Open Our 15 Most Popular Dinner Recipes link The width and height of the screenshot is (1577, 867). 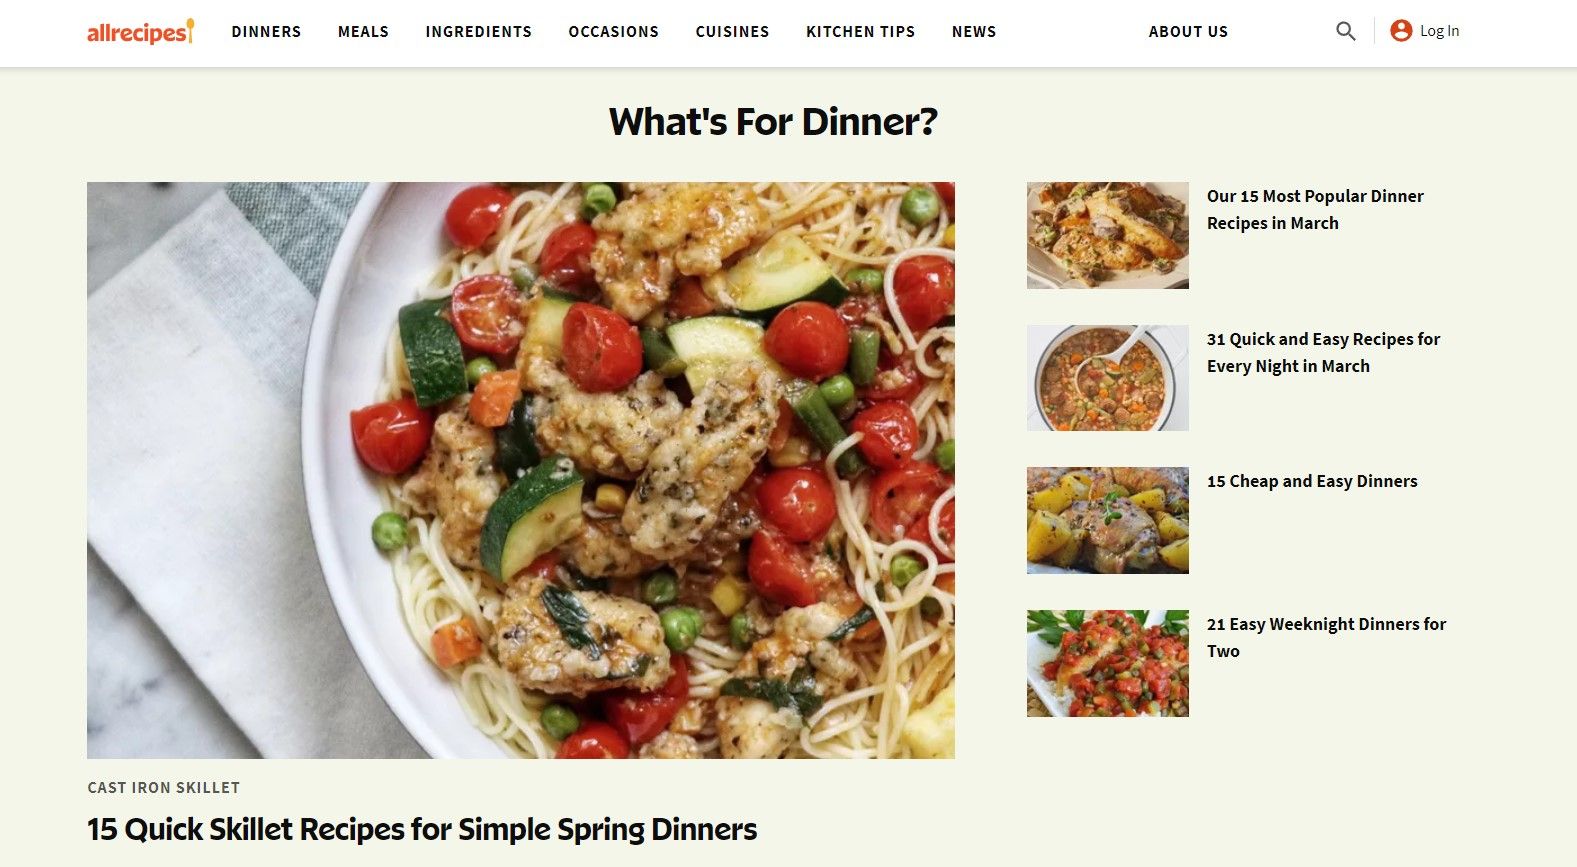pos(1315,210)
